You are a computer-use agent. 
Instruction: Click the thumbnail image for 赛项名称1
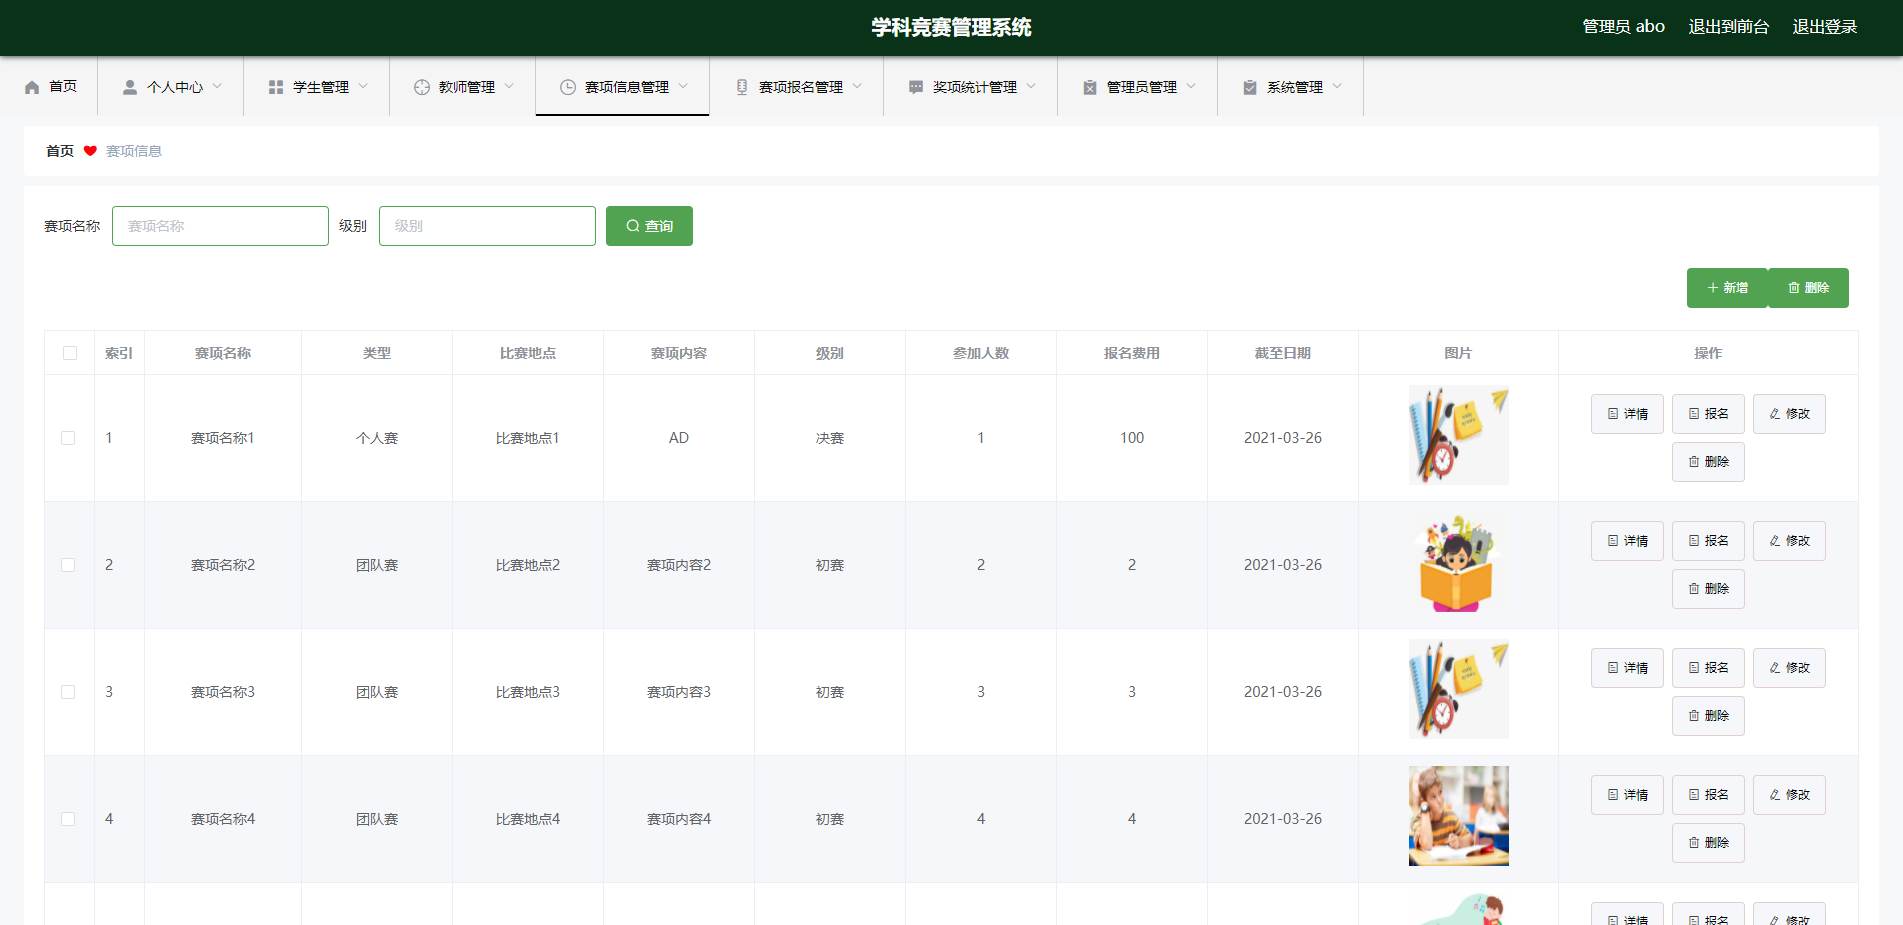[1458, 435]
